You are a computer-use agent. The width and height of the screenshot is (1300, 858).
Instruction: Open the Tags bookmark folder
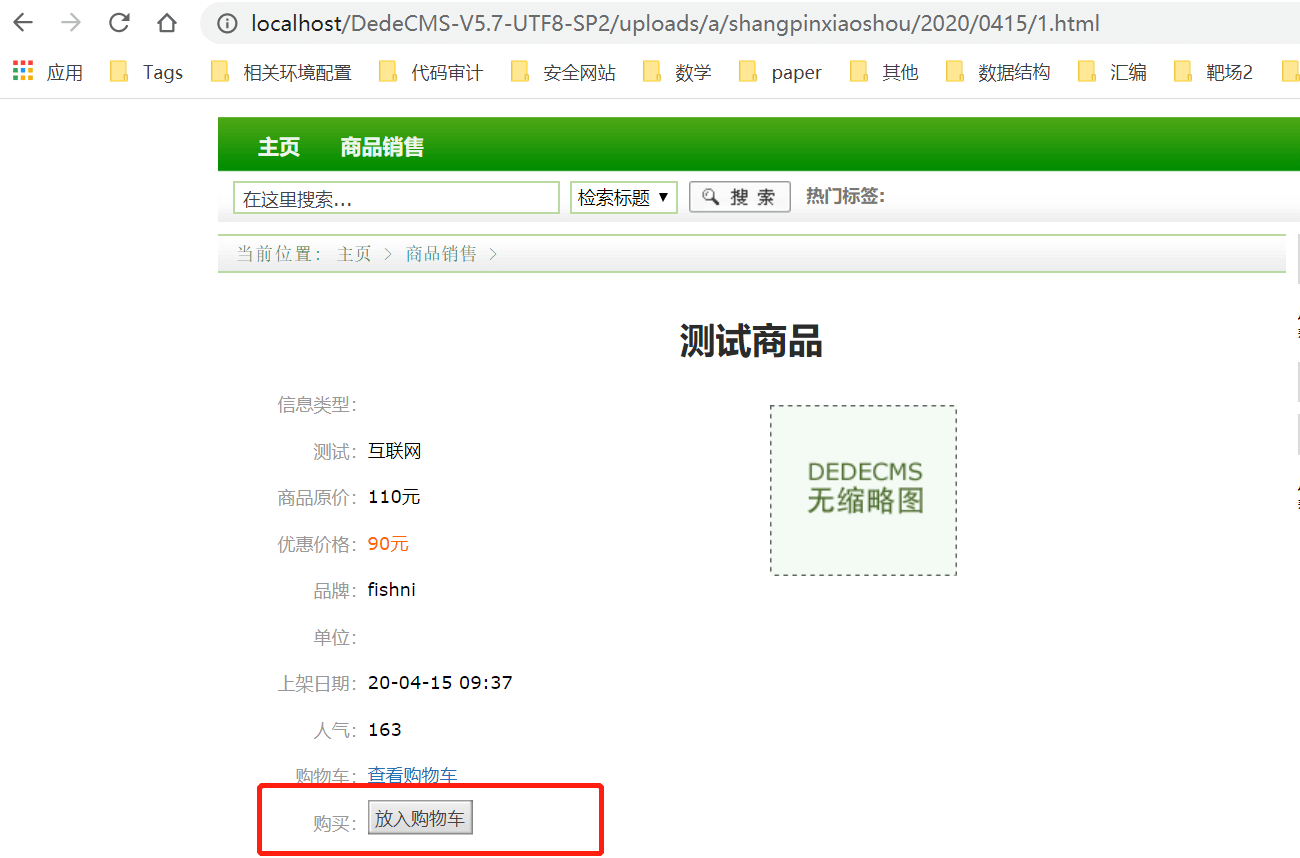coord(146,72)
